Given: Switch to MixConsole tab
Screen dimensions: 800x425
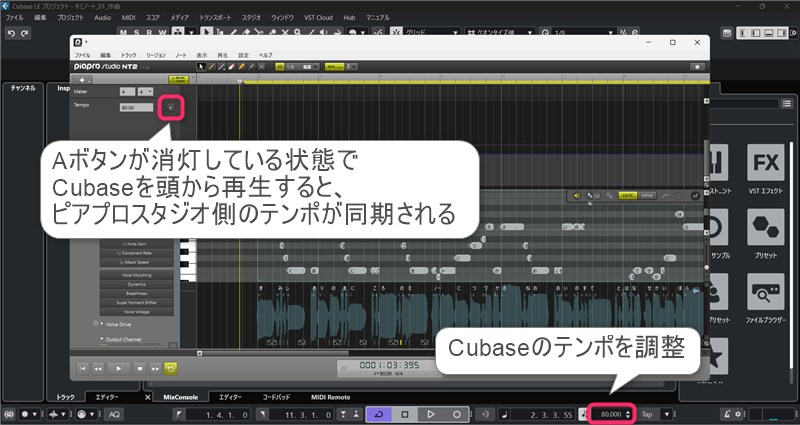Looking at the screenshot, I should (180, 397).
